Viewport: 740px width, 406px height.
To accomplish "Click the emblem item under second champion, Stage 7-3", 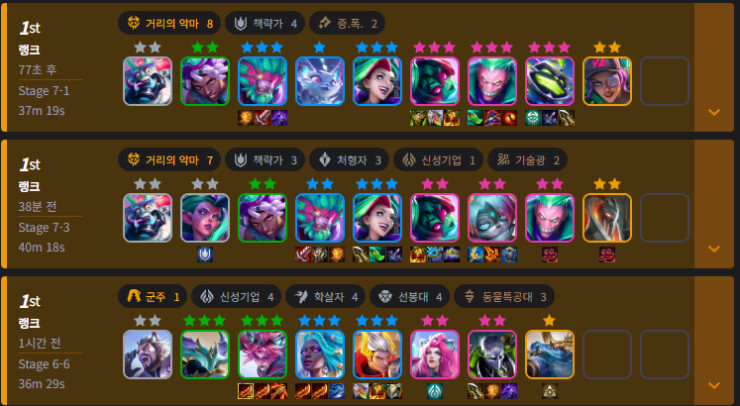I will point(205,254).
